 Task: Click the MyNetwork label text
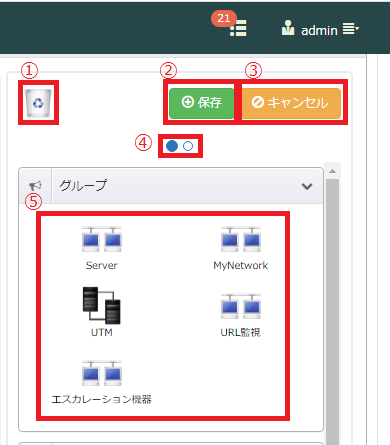[241, 265]
